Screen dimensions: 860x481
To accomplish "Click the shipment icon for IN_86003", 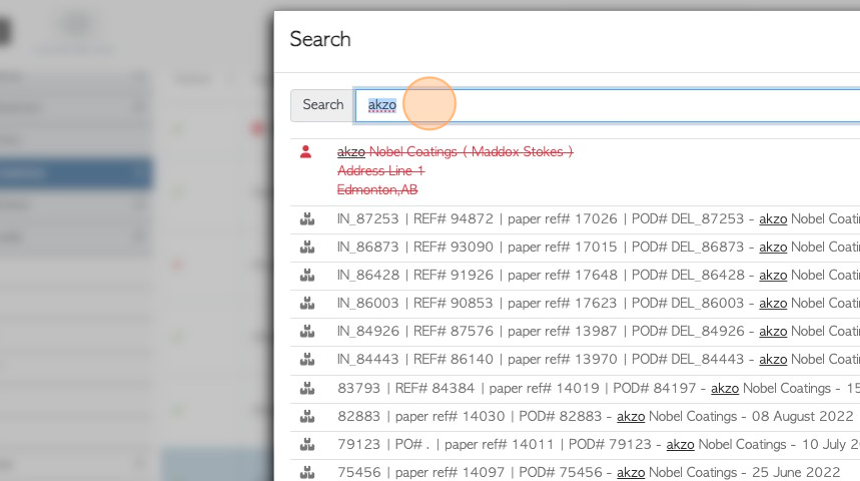I will (307, 303).
